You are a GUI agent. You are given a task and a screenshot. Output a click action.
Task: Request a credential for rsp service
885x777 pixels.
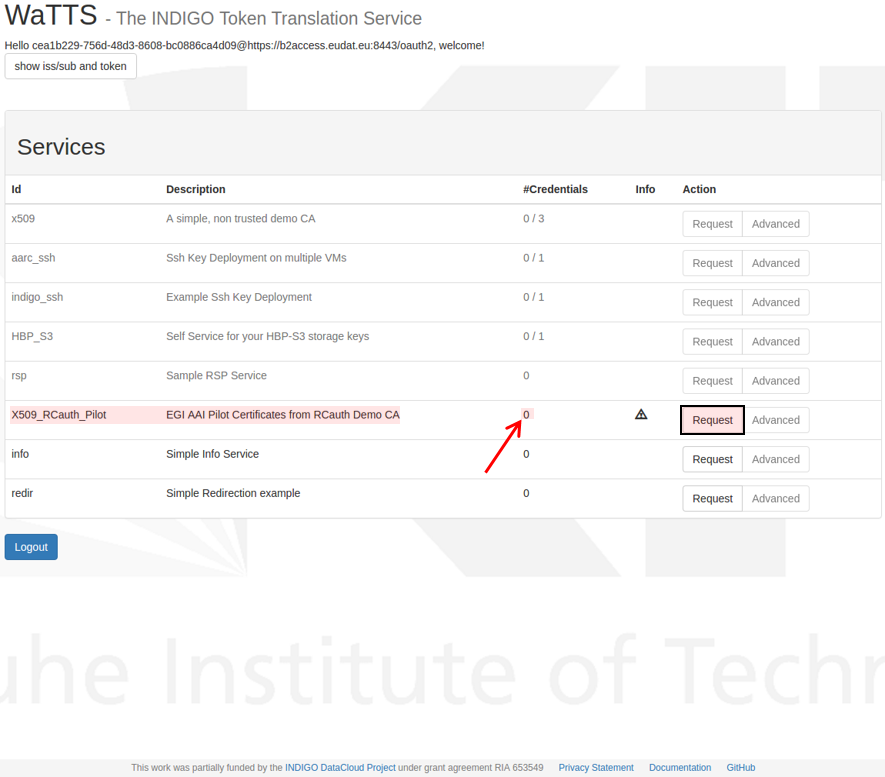point(712,381)
